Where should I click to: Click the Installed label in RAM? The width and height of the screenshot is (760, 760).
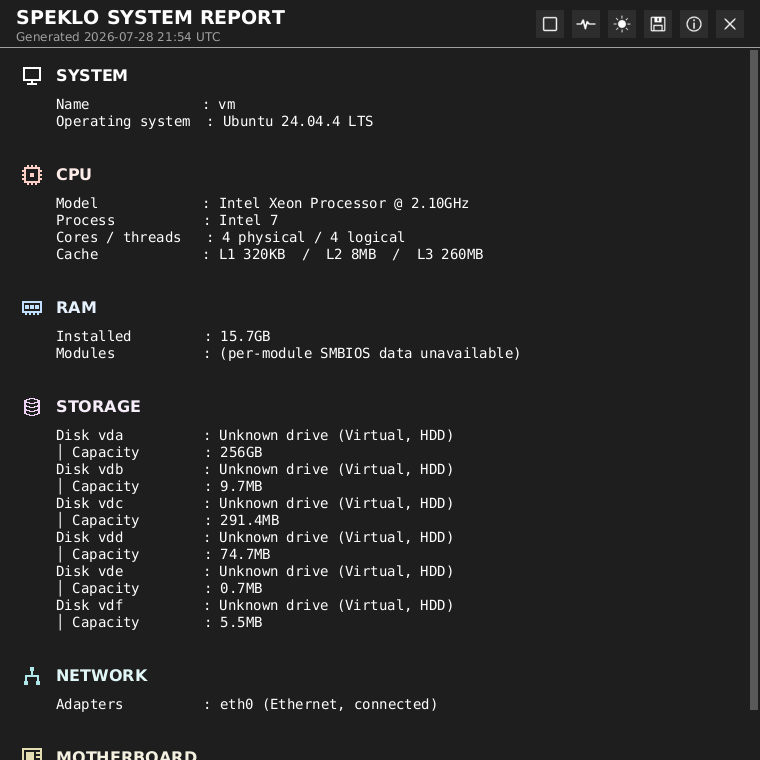pyautogui.click(x=94, y=336)
